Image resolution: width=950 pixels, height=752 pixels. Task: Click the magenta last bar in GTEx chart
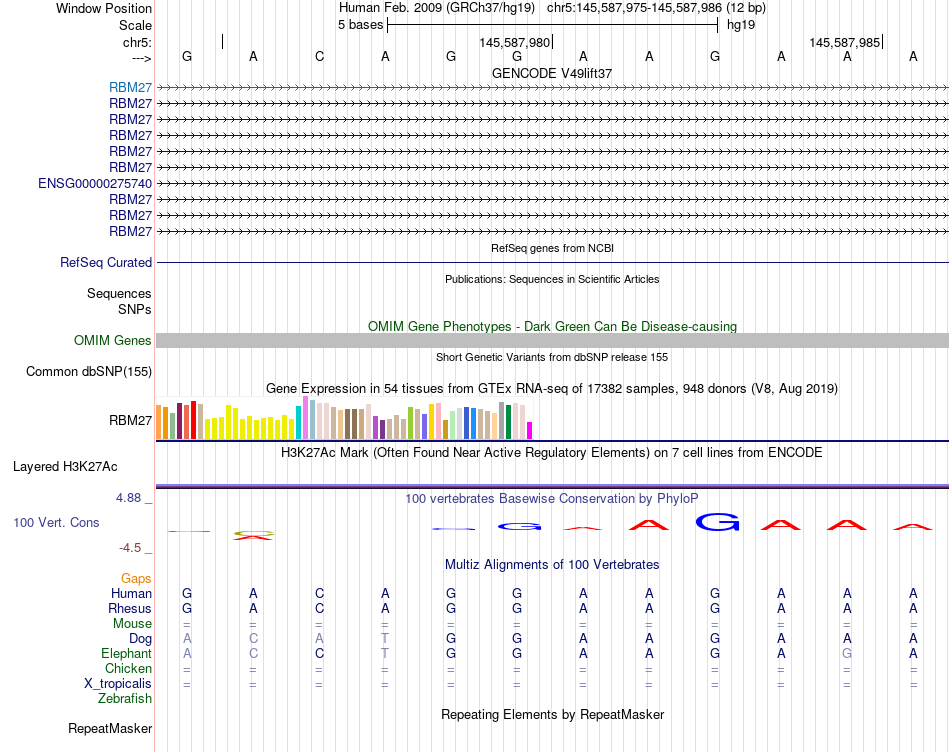(529, 430)
